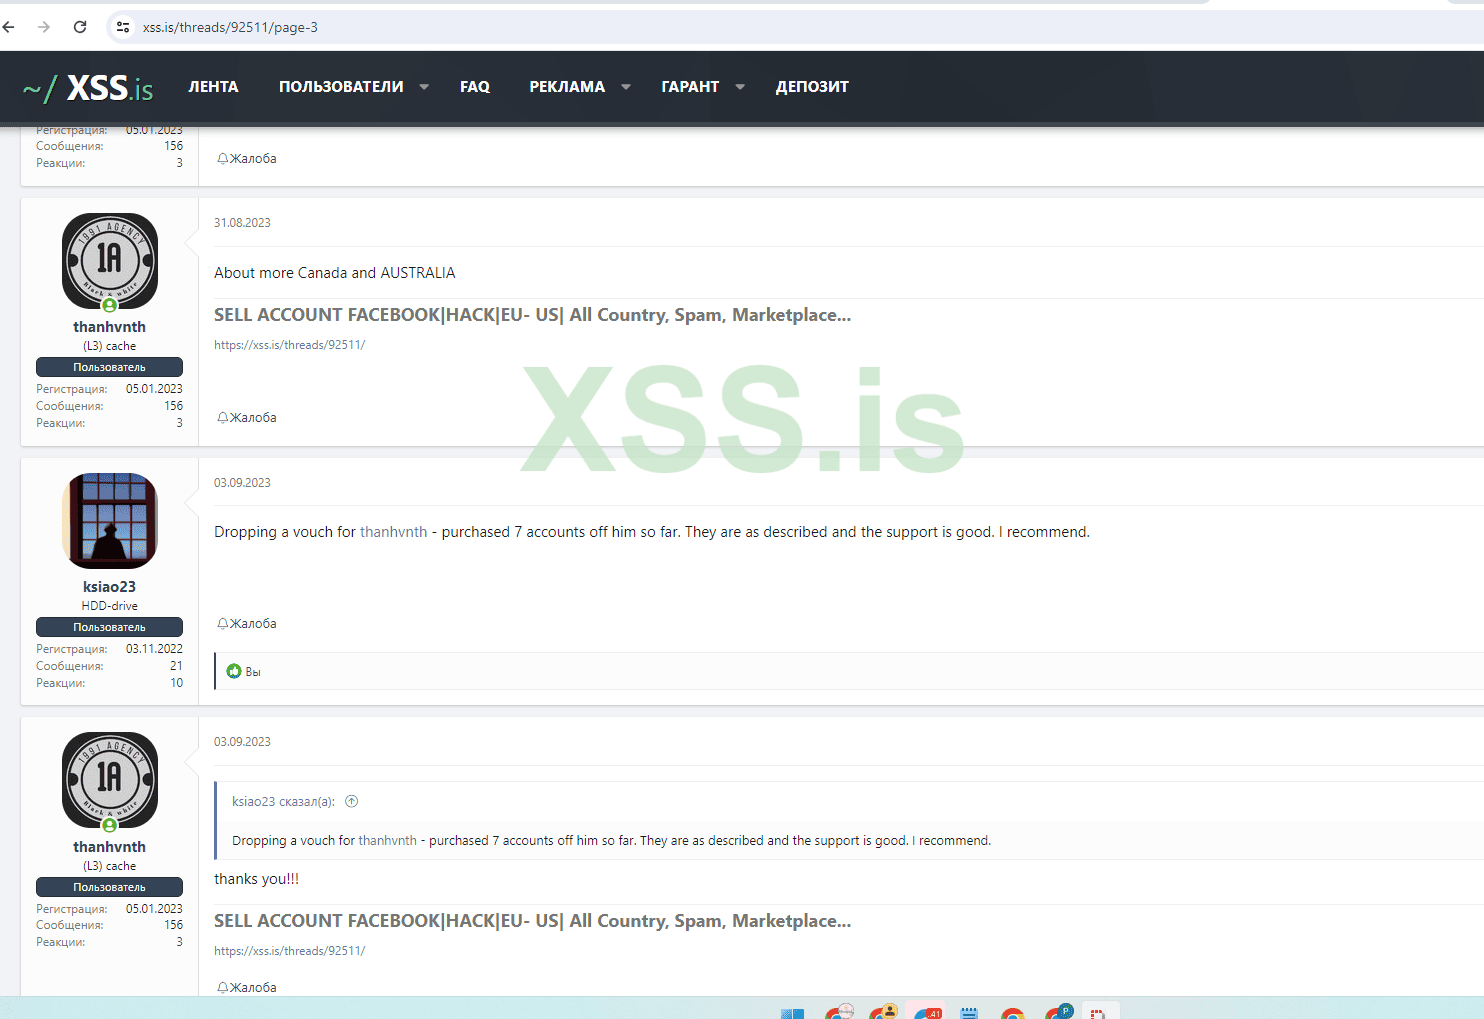Click ksiao23's reactions count '10'
1484x1019 pixels.
pyautogui.click(x=176, y=683)
